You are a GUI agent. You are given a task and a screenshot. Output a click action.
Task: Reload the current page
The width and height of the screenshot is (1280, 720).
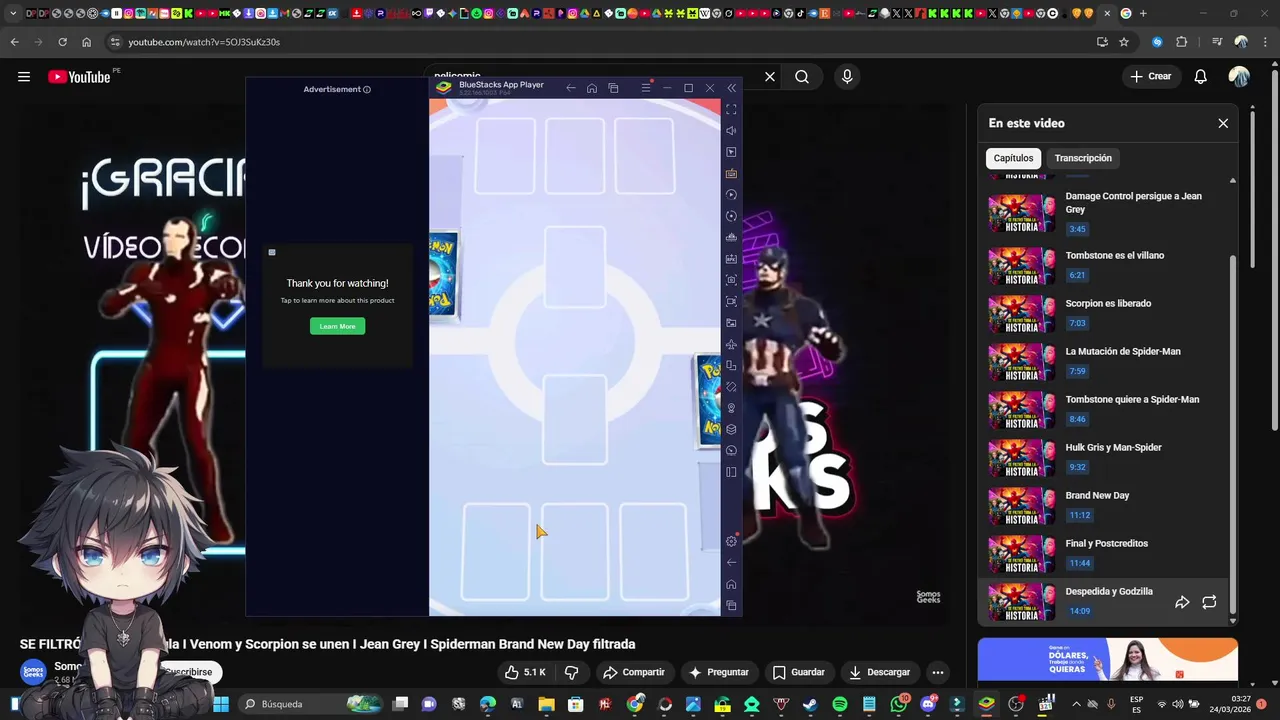pyautogui.click(x=62, y=42)
